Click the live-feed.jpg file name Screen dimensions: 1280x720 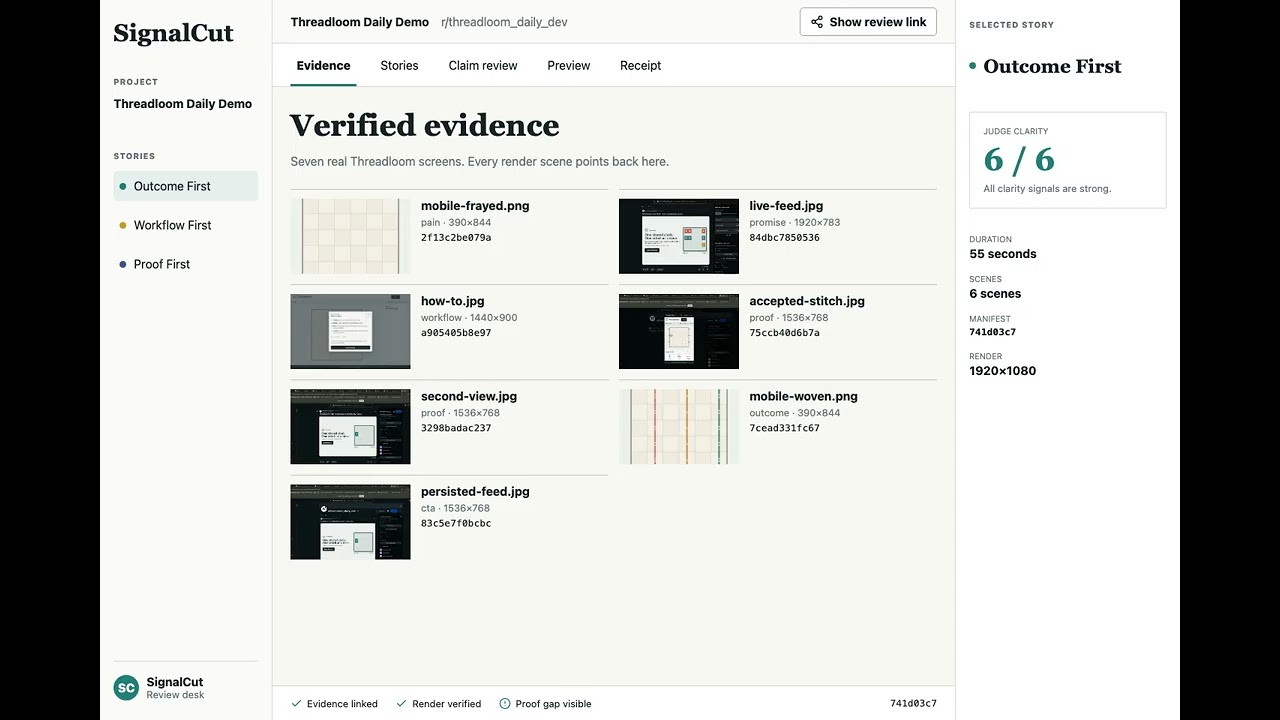coord(786,206)
